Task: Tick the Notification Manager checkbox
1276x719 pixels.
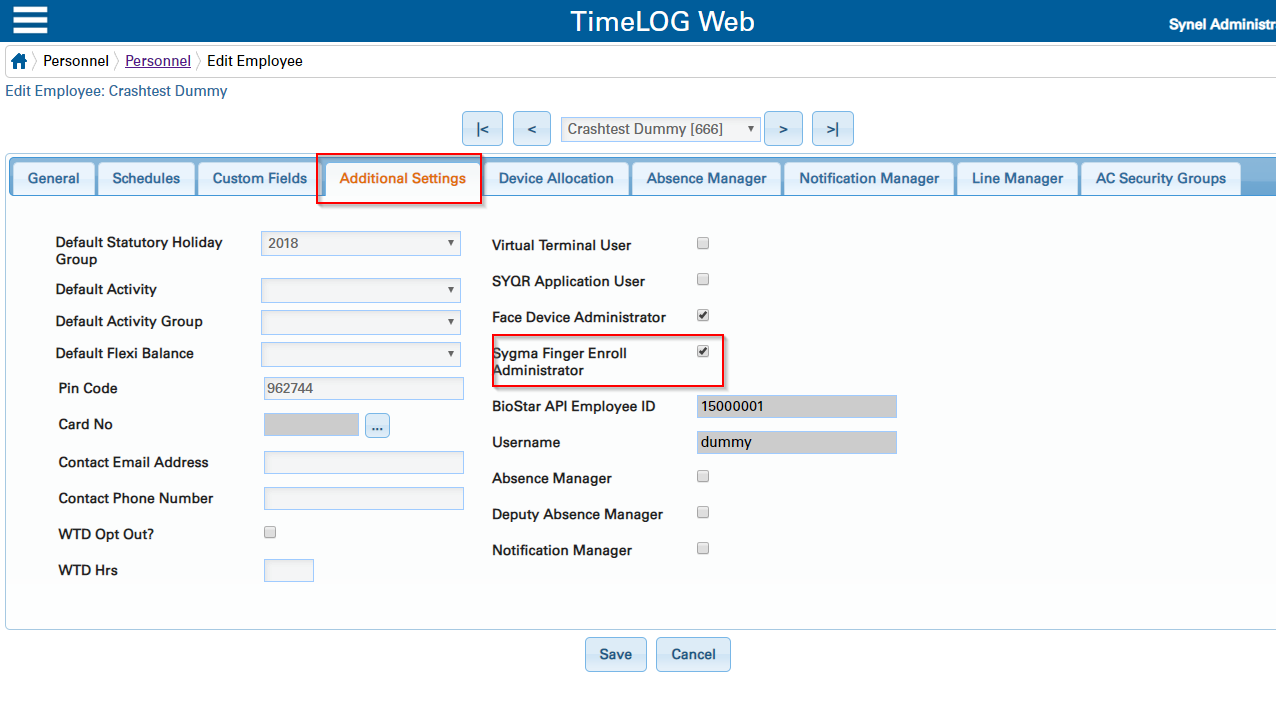Action: [x=703, y=548]
